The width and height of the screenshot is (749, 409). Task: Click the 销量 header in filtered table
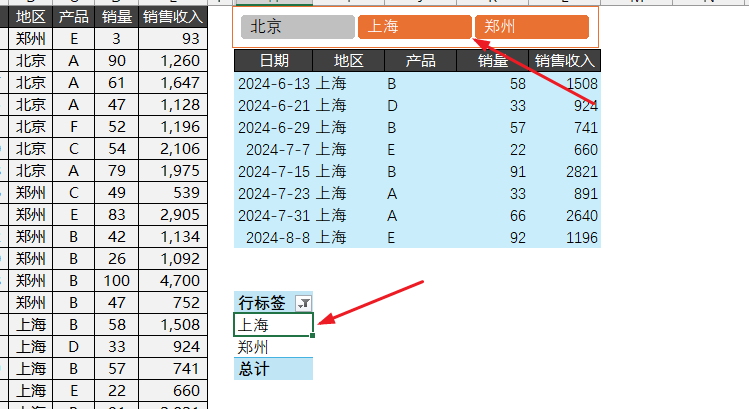[492, 61]
